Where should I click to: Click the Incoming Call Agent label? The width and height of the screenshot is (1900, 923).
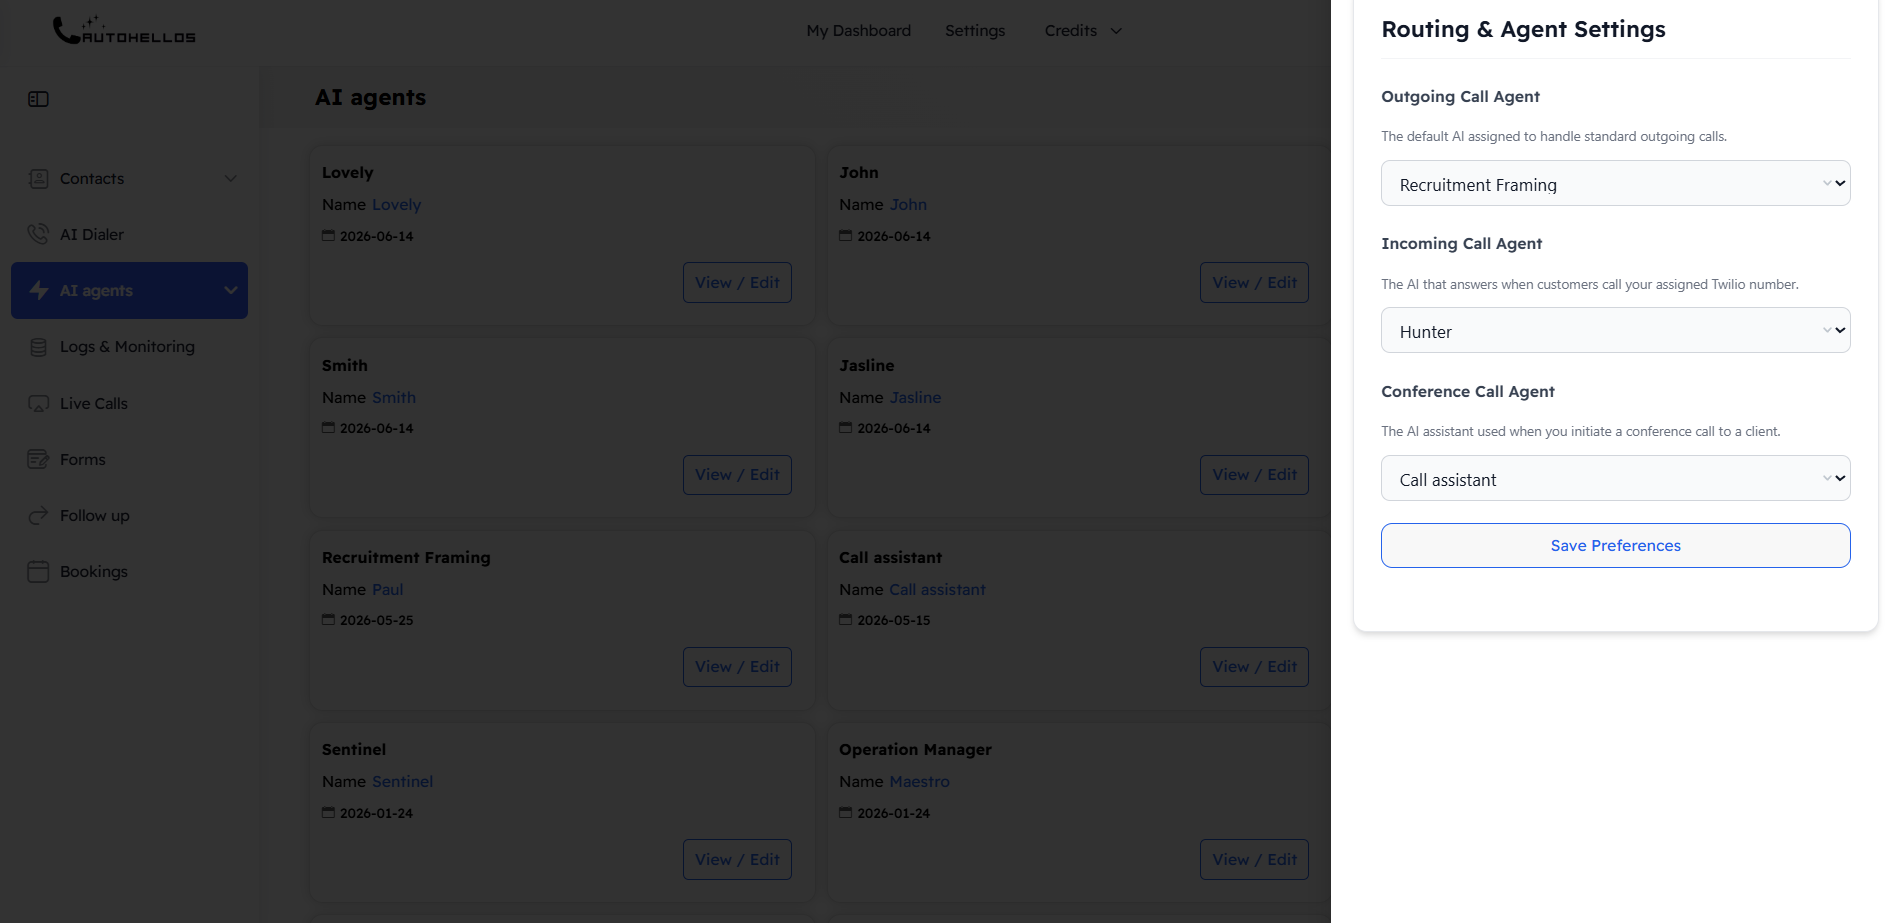1461,244
